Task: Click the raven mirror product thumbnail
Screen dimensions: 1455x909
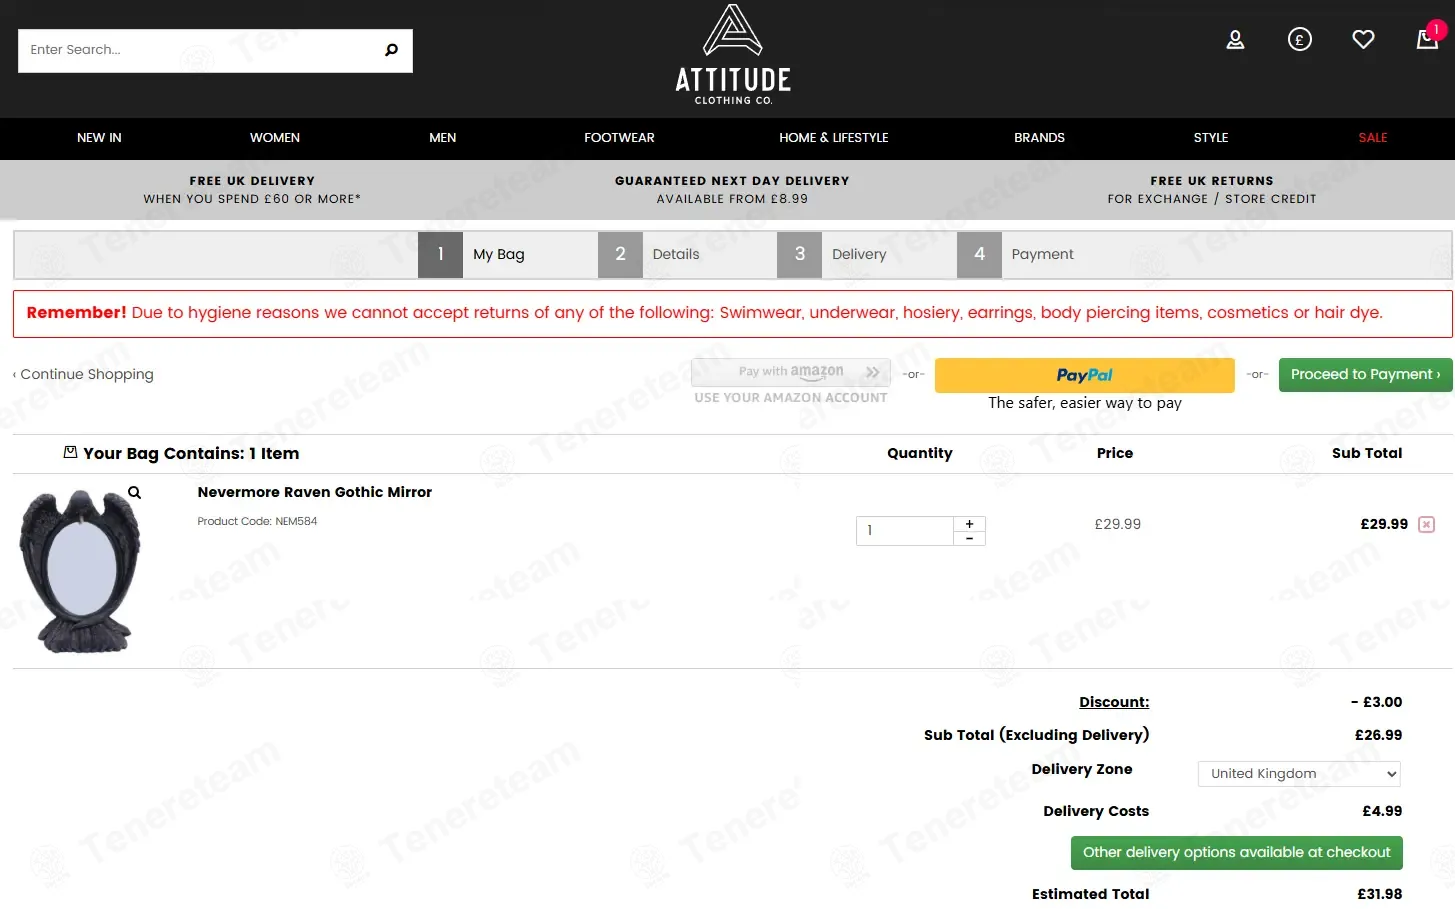Action: click(80, 571)
